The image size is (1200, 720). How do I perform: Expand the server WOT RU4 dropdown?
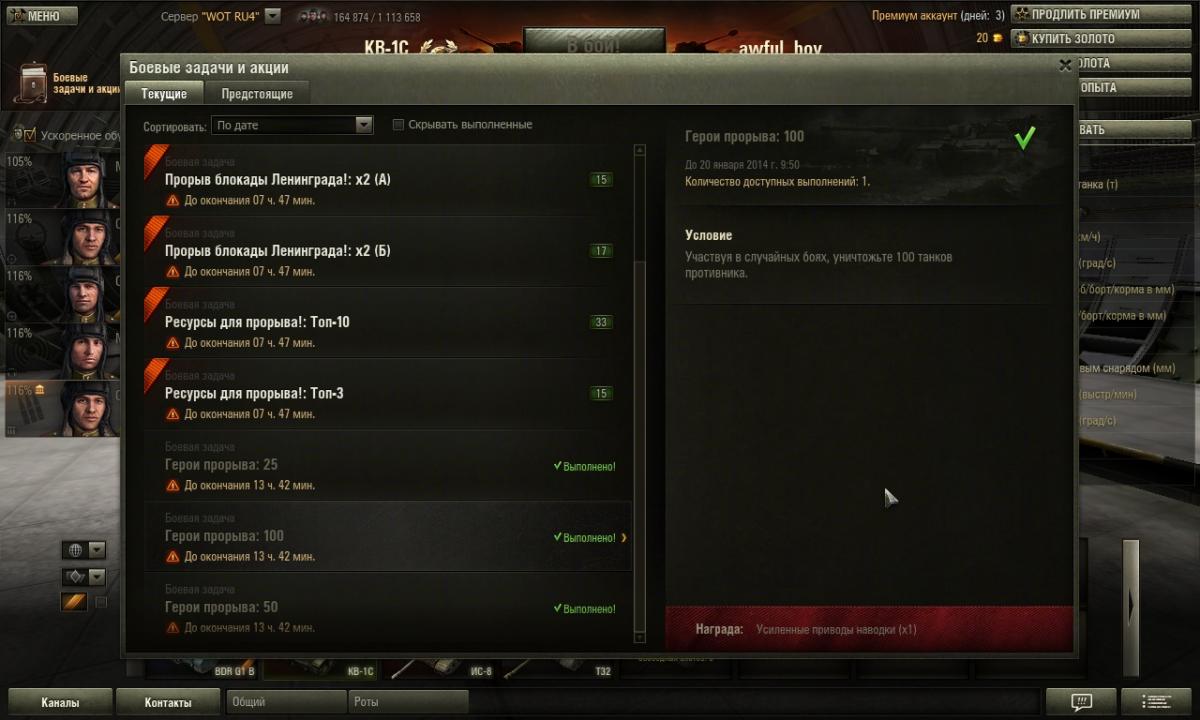273,16
